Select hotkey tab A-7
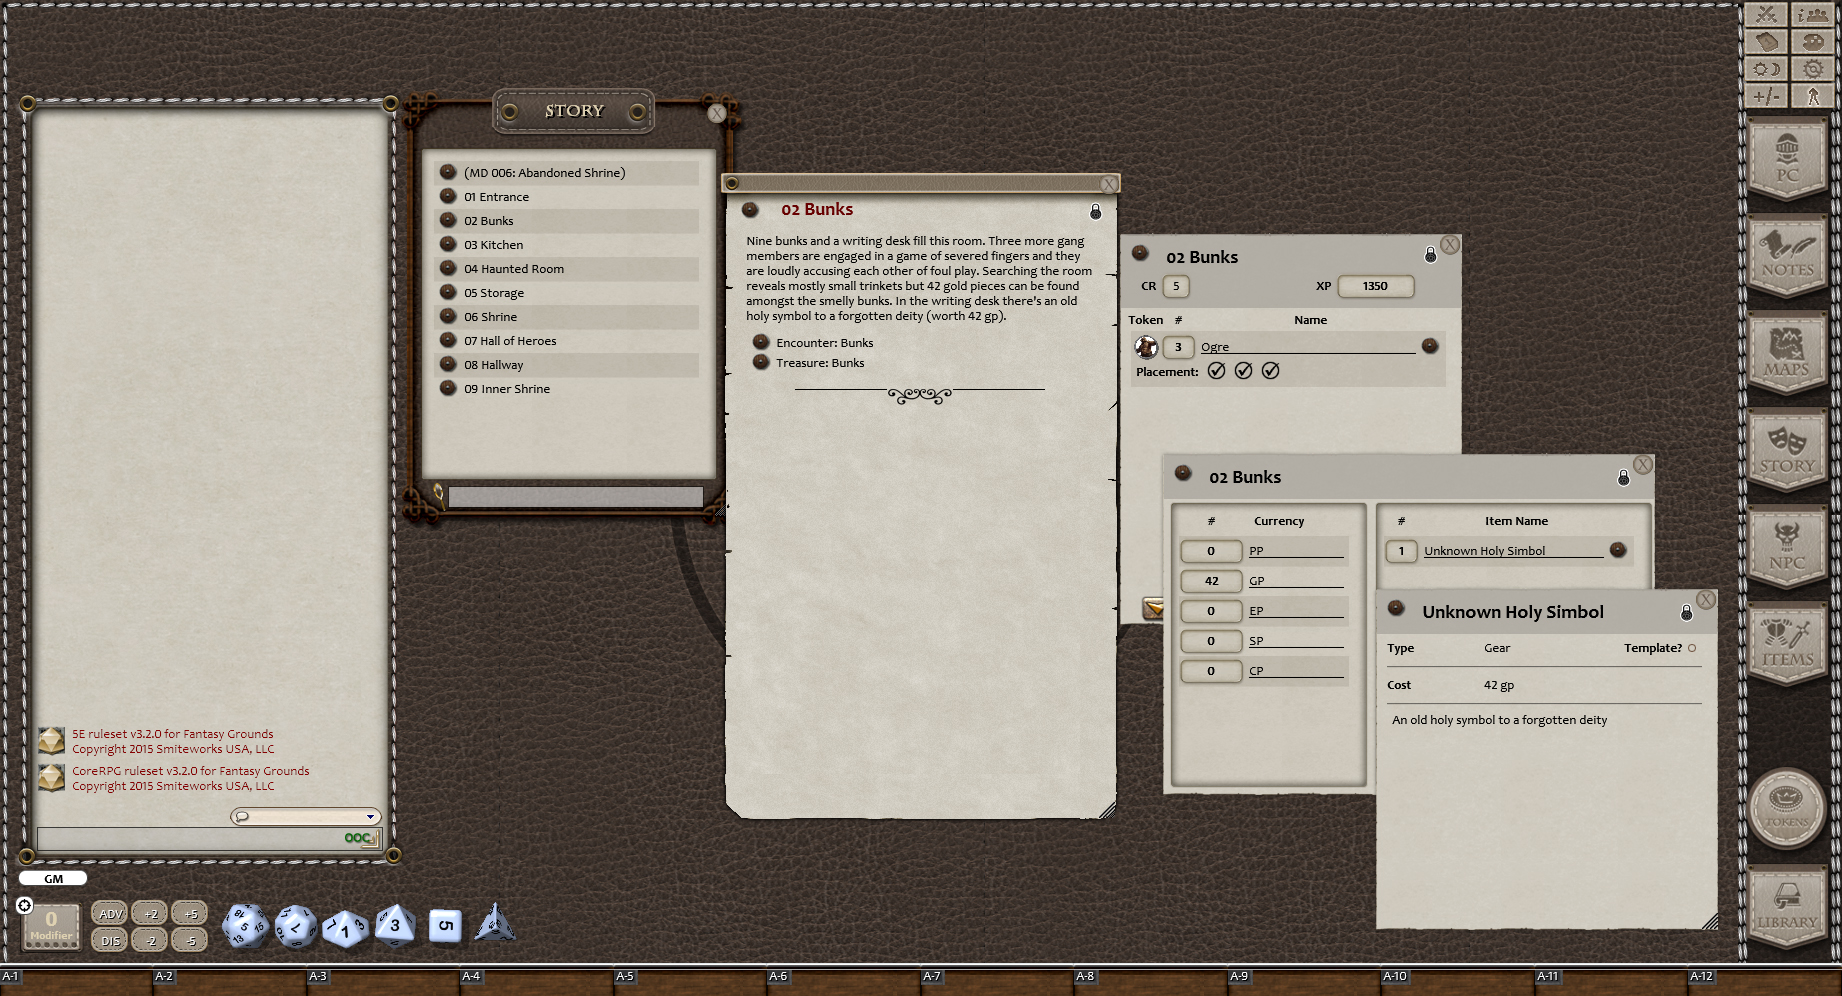This screenshot has height=996, width=1842. point(934,975)
